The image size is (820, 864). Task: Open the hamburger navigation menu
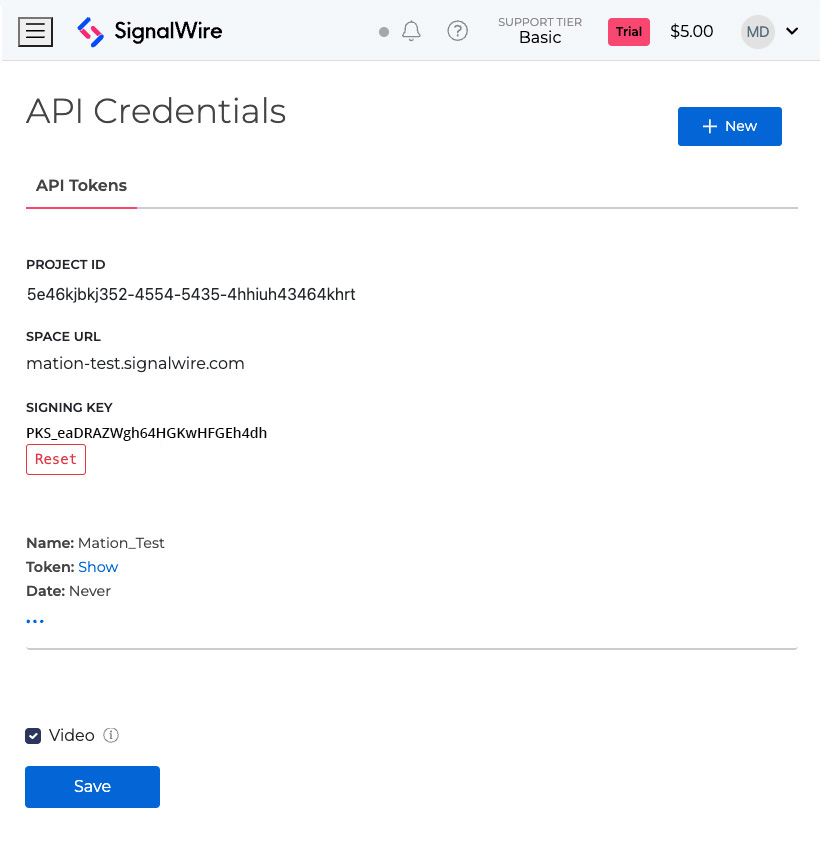point(35,31)
